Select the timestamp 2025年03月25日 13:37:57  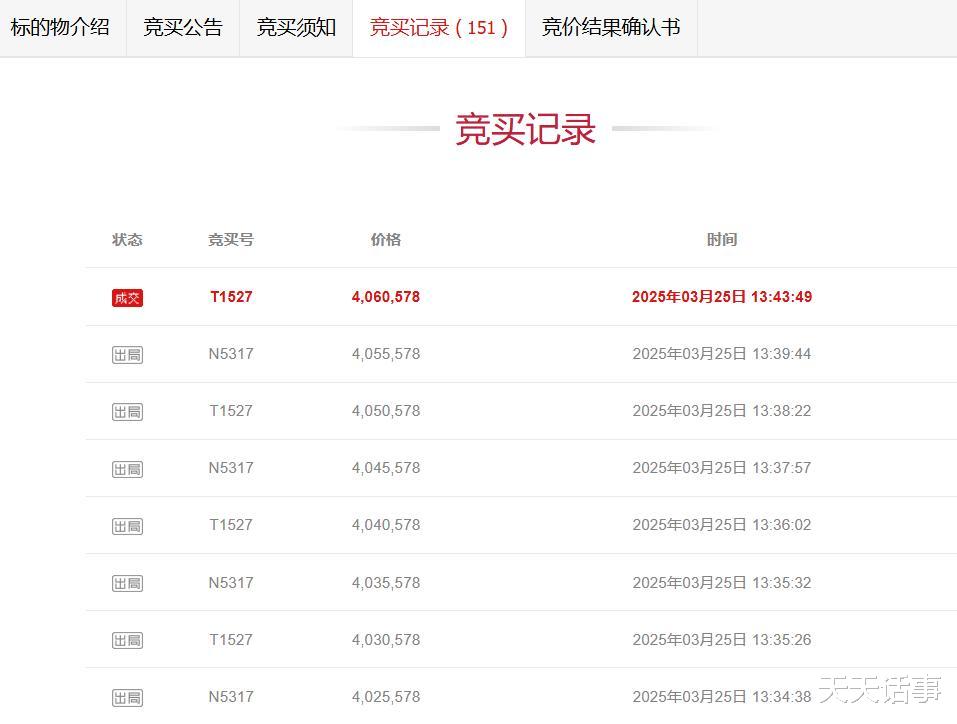721,468
